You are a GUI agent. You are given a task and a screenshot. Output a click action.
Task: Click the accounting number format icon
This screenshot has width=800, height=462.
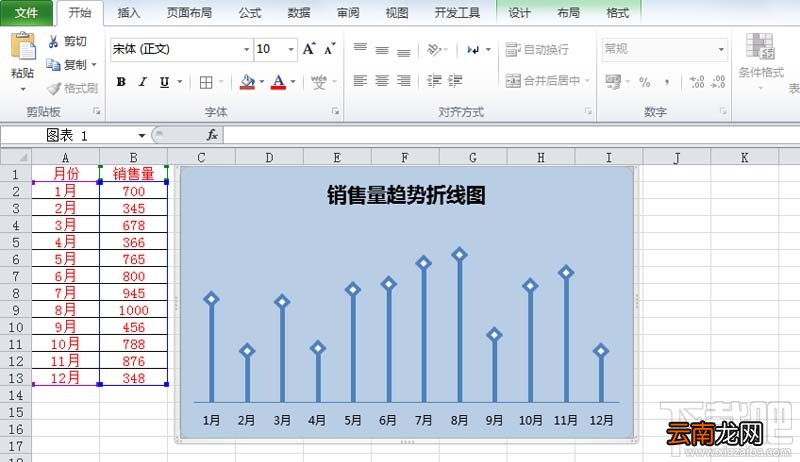coord(613,82)
